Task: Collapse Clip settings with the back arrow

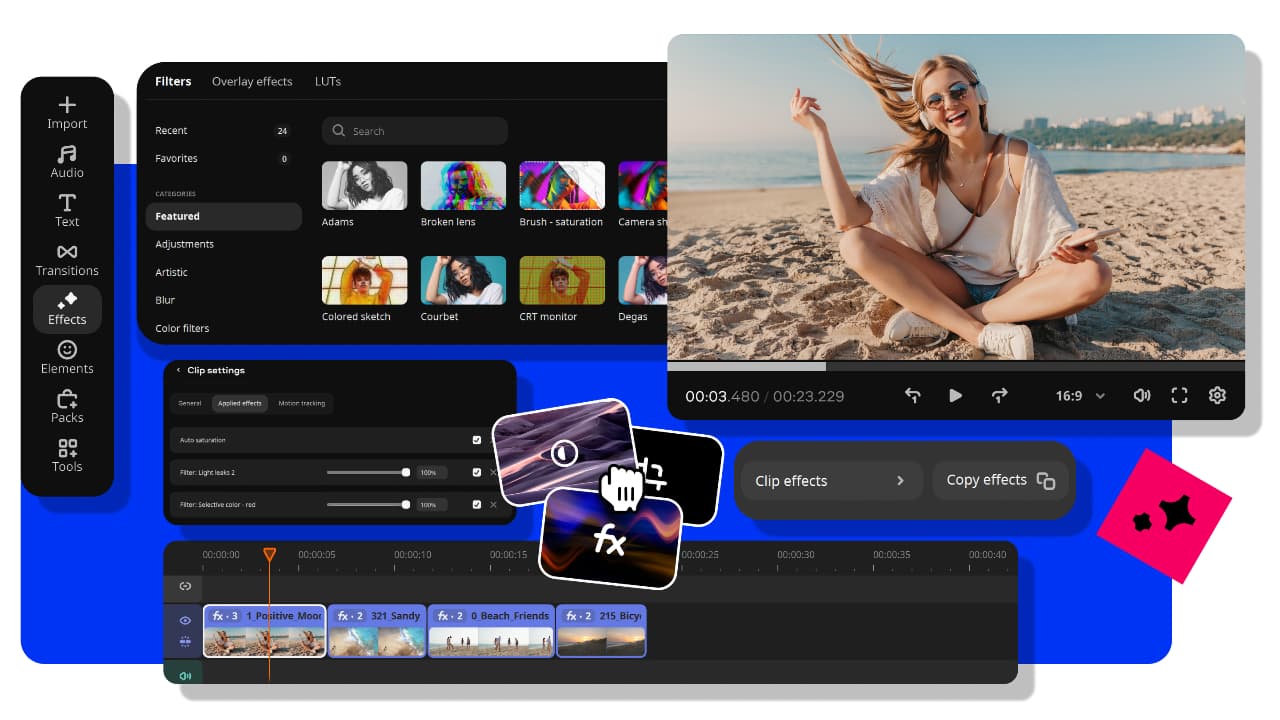Action: [x=181, y=370]
